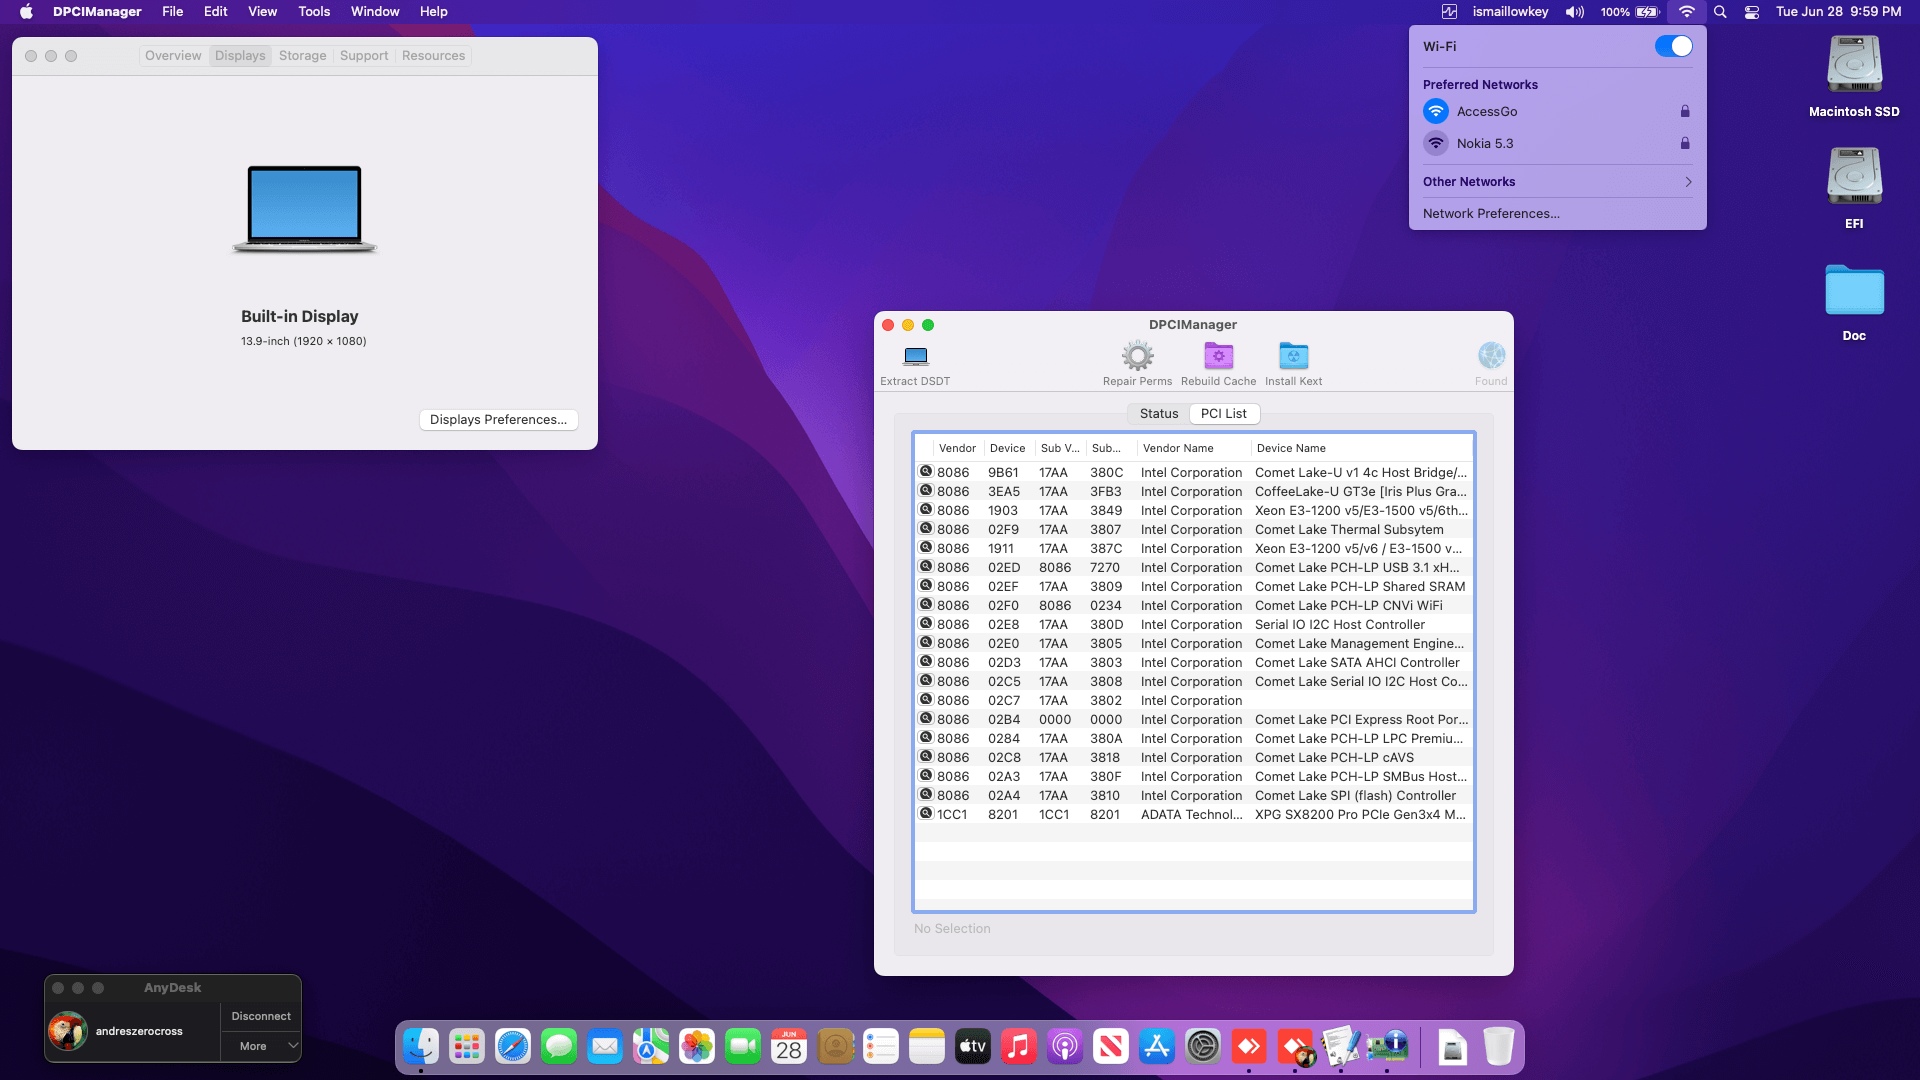This screenshot has height=1080, width=1920.
Task: Connect to AccessGo network
Action: pyautogui.click(x=1557, y=112)
